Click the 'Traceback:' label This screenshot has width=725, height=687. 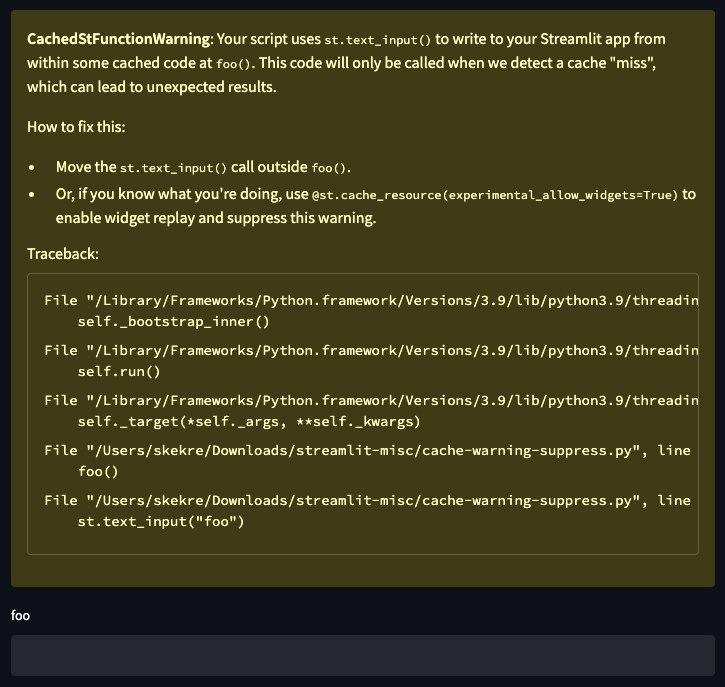(x=62, y=254)
